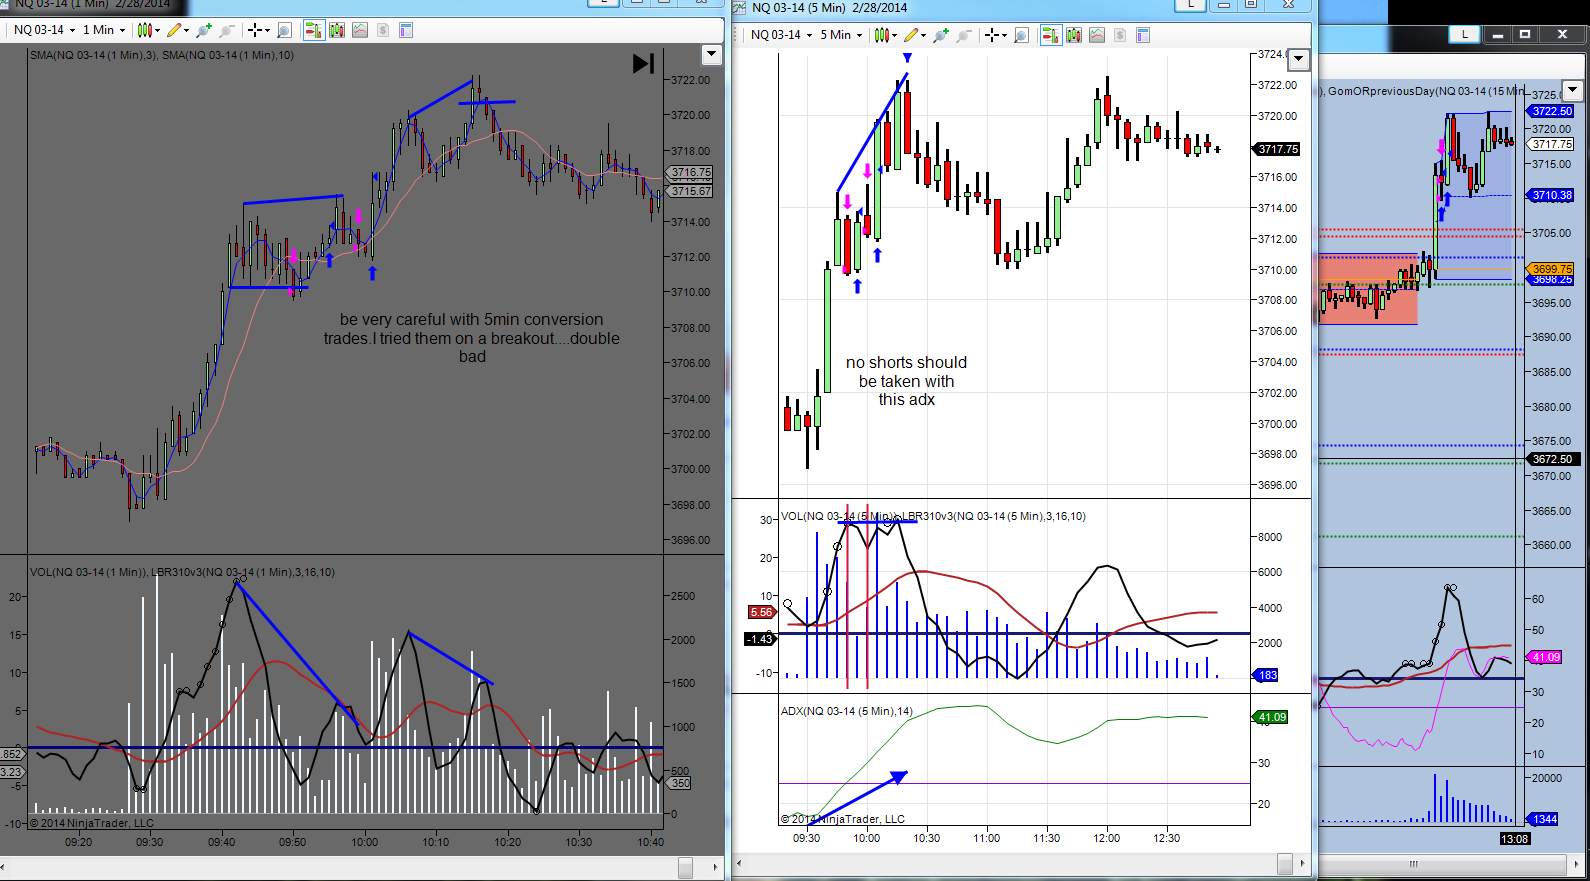The height and width of the screenshot is (881, 1590).
Task: Click the 5 Min chart title bar text
Action: 829,7
